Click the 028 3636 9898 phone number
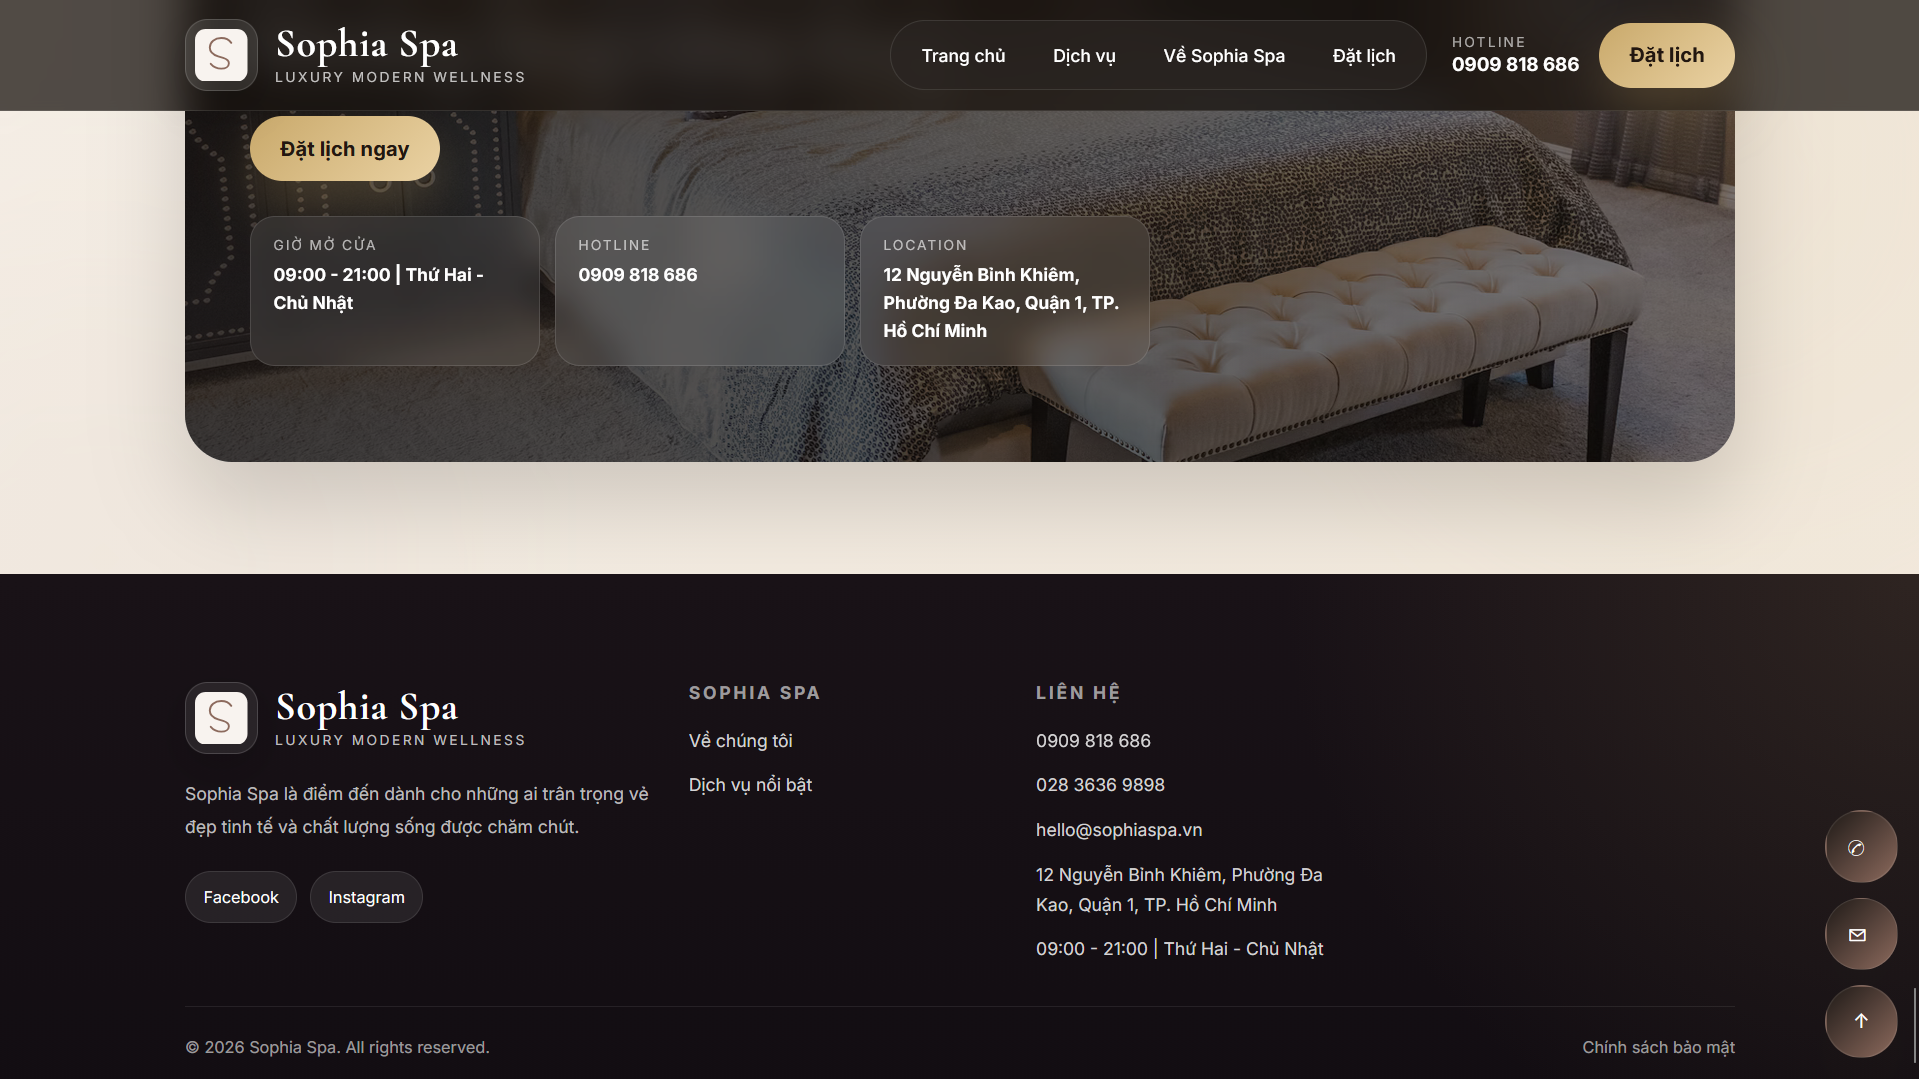This screenshot has height=1079, width=1919. click(x=1100, y=784)
